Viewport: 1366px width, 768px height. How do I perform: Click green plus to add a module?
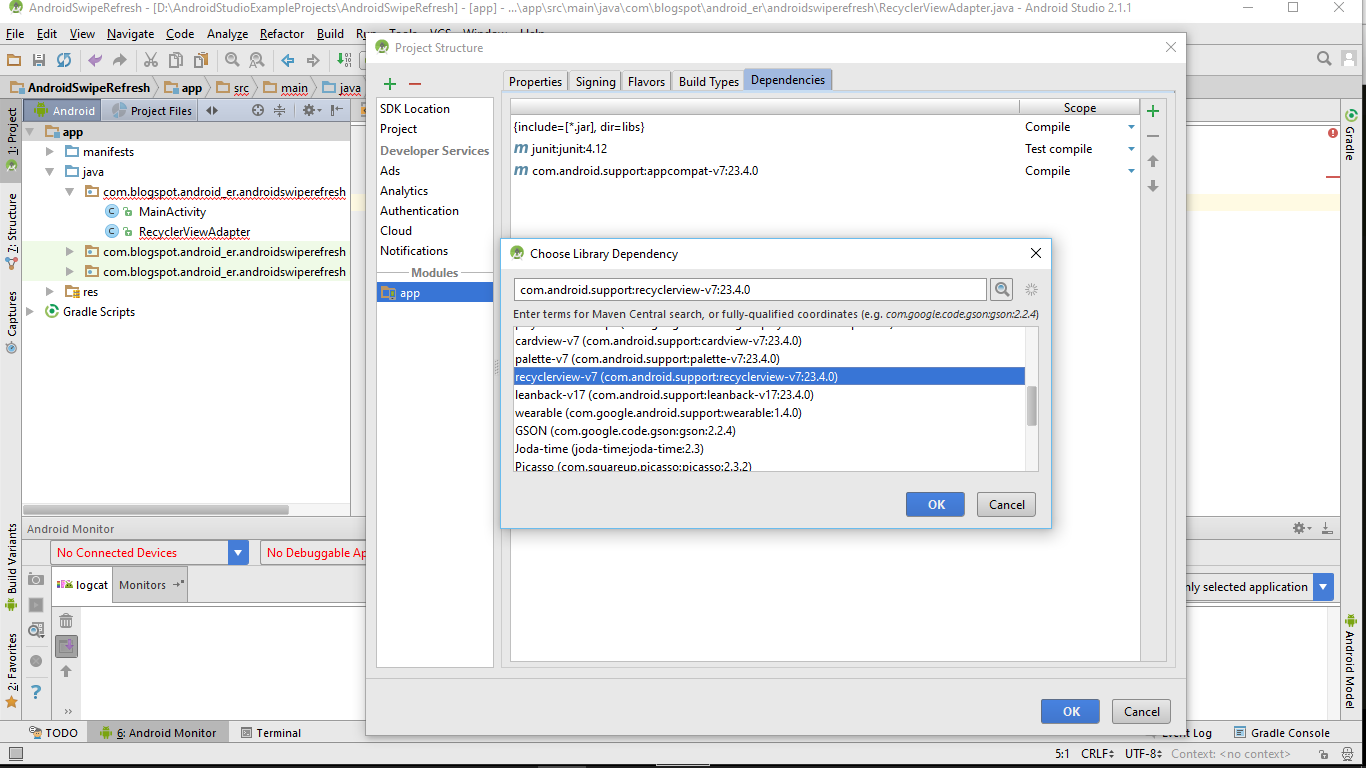click(390, 84)
